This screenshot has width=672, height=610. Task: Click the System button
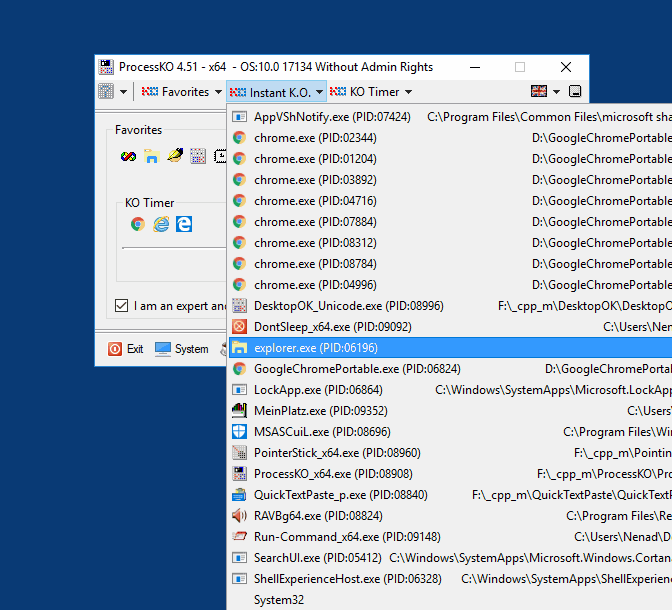coord(182,349)
